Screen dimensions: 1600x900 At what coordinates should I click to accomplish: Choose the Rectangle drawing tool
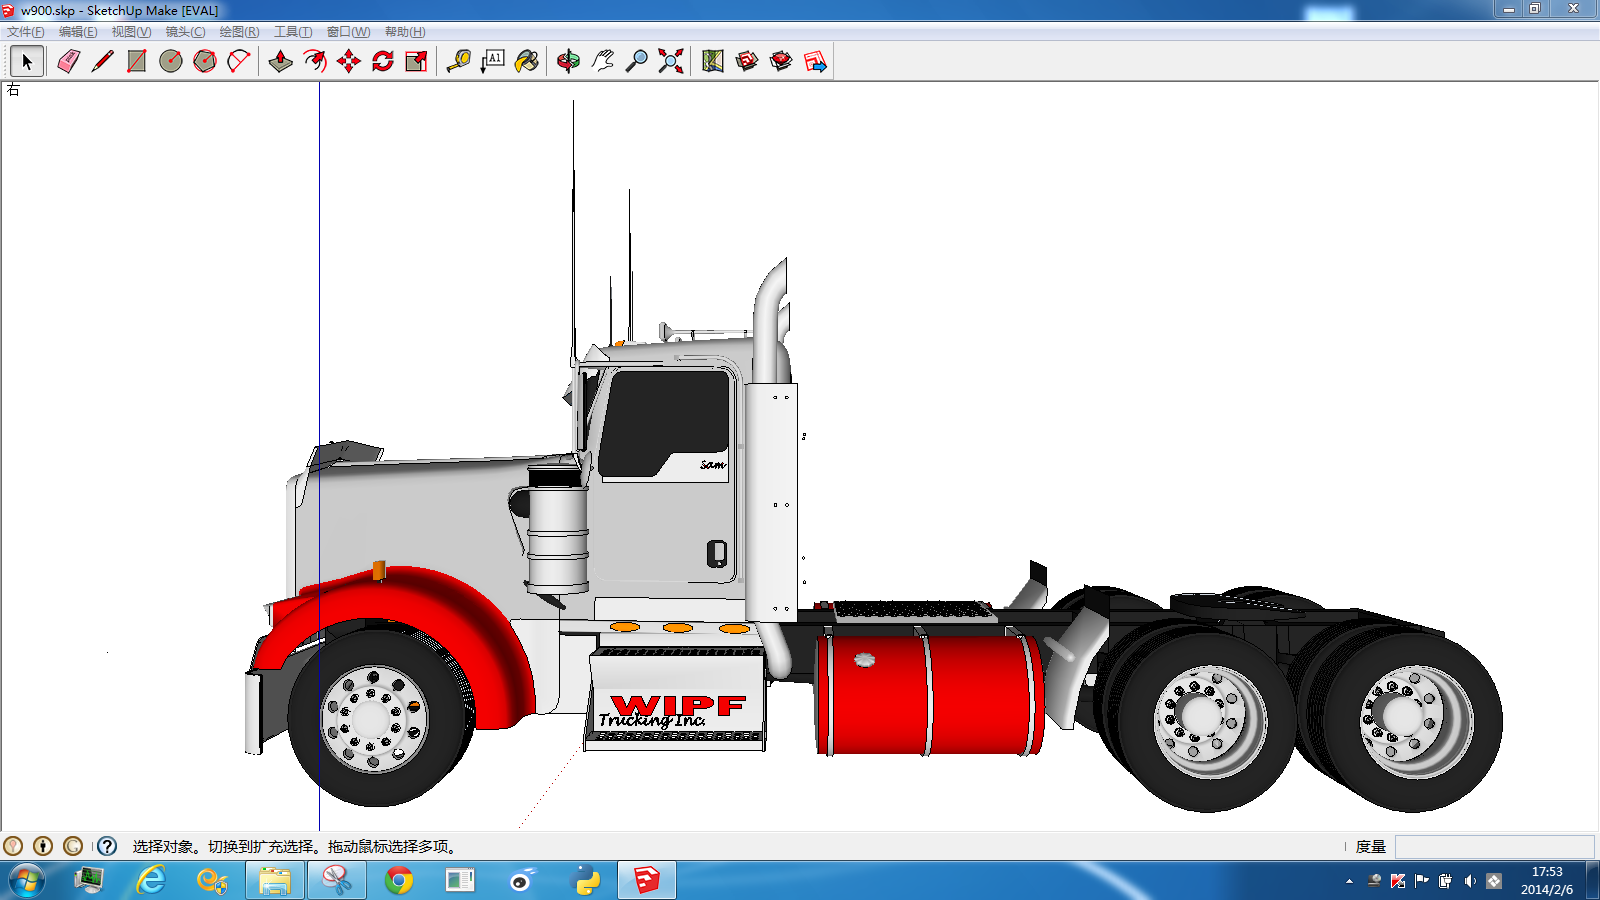[x=136, y=61]
